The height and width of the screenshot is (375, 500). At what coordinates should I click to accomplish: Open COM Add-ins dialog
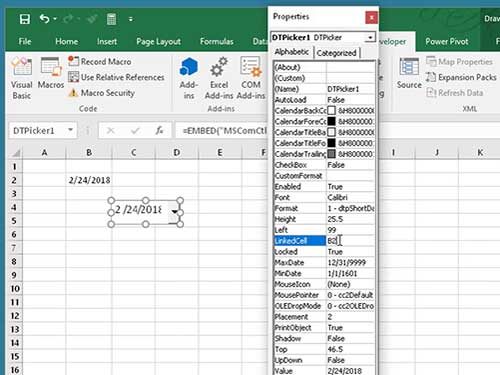[251, 78]
